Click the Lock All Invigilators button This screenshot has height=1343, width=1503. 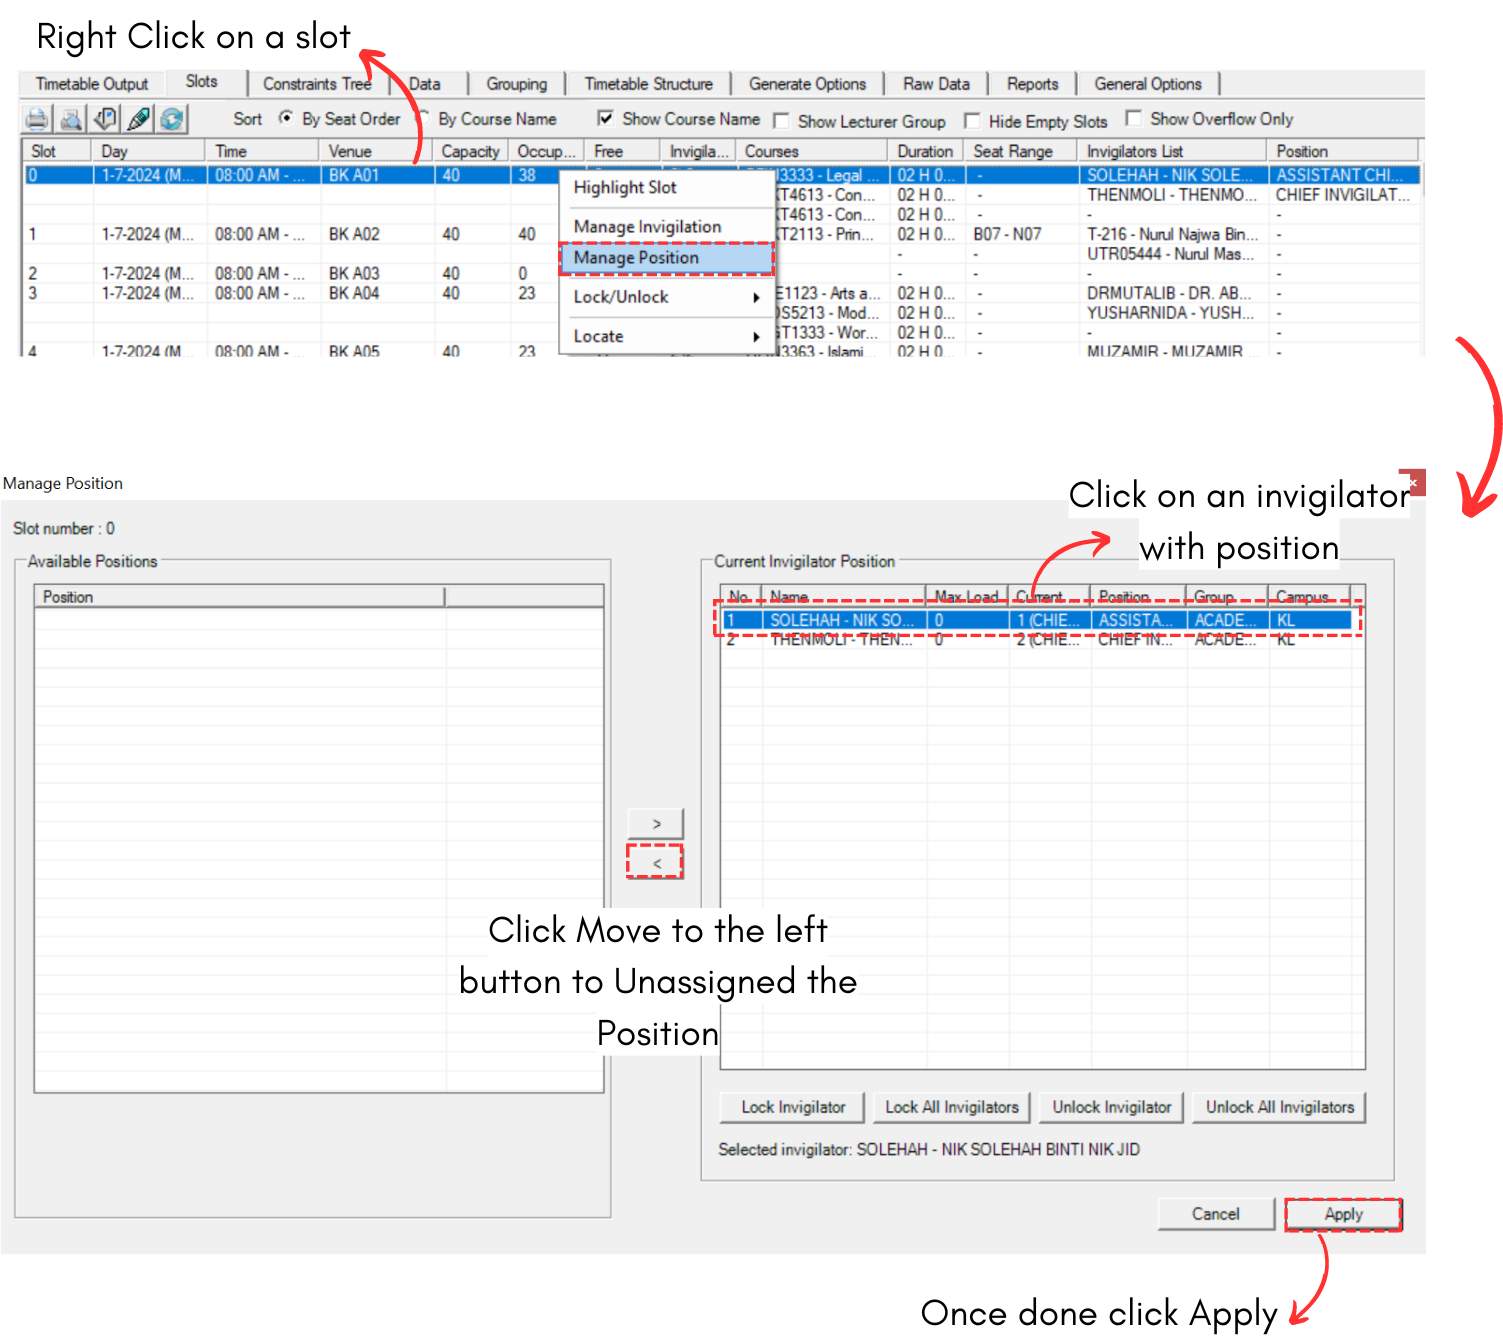951,1107
